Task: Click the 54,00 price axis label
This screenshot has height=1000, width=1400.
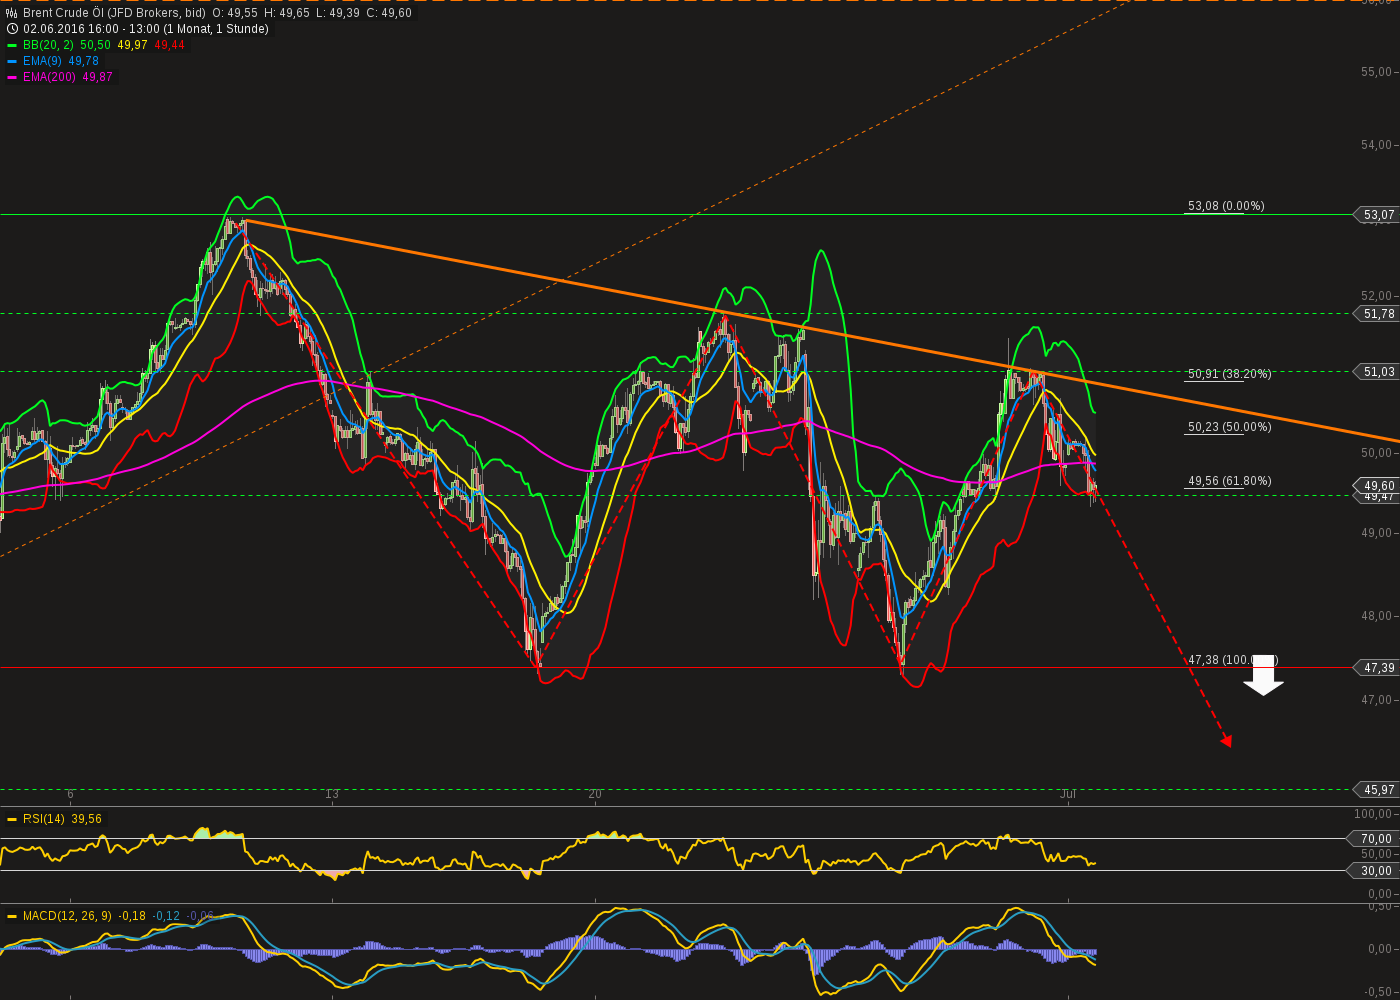Action: point(1376,145)
